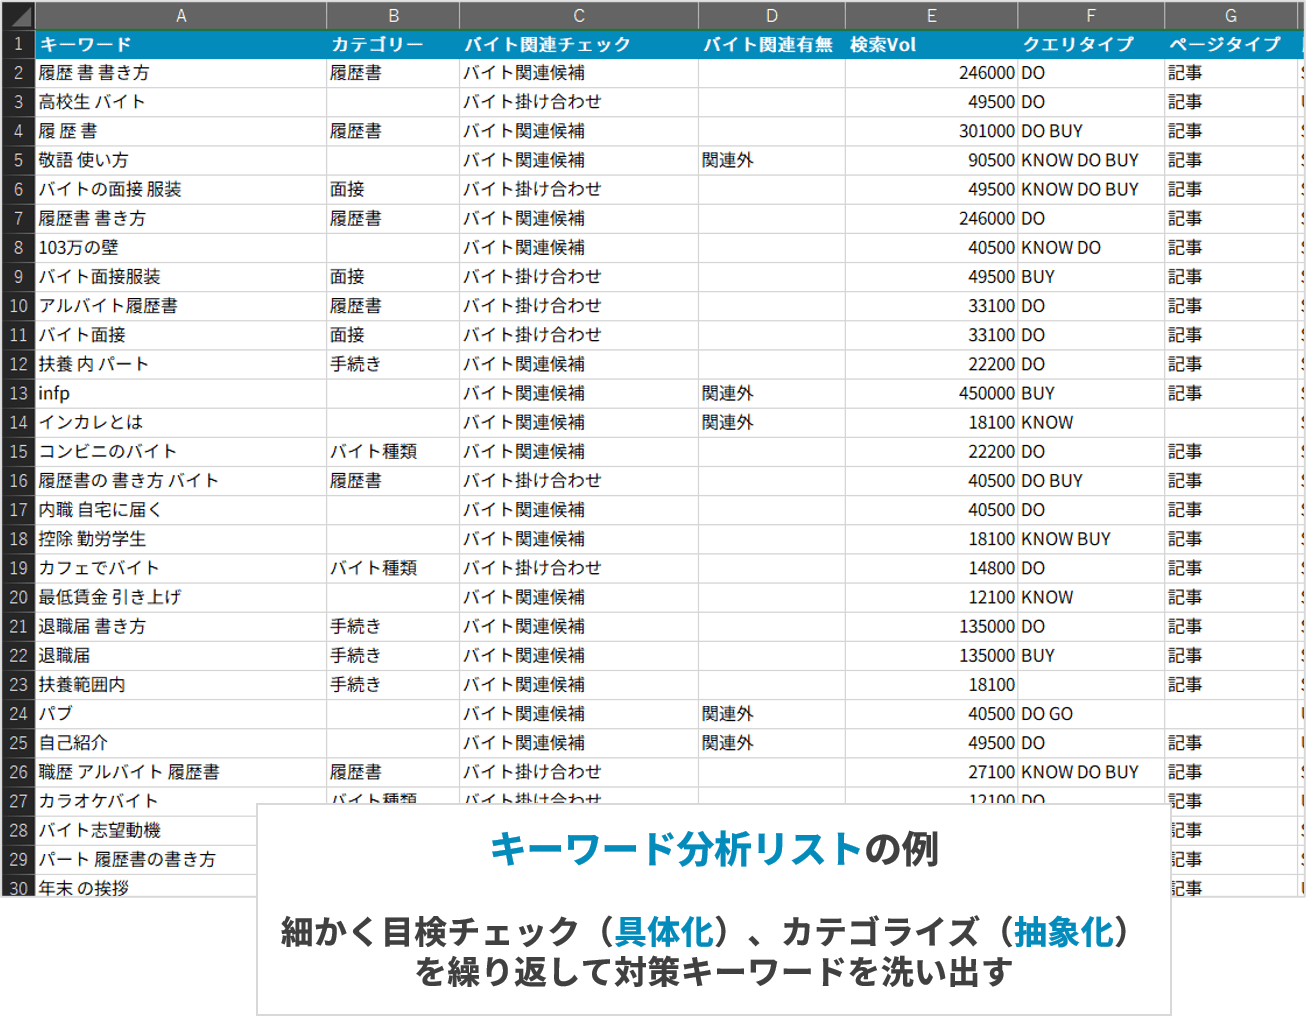
Task: Select cell アルバイト履歴書
Action: tap(181, 306)
